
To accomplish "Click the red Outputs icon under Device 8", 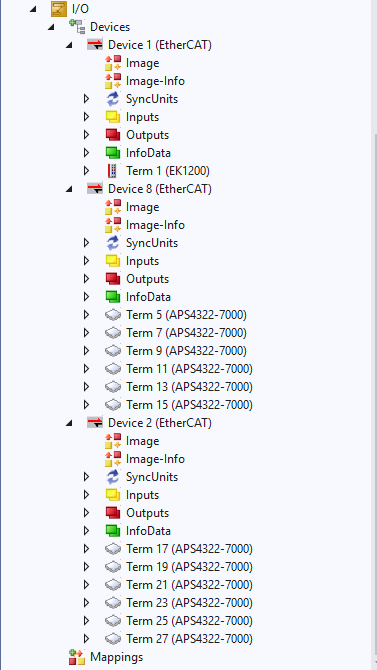I will (x=113, y=279).
